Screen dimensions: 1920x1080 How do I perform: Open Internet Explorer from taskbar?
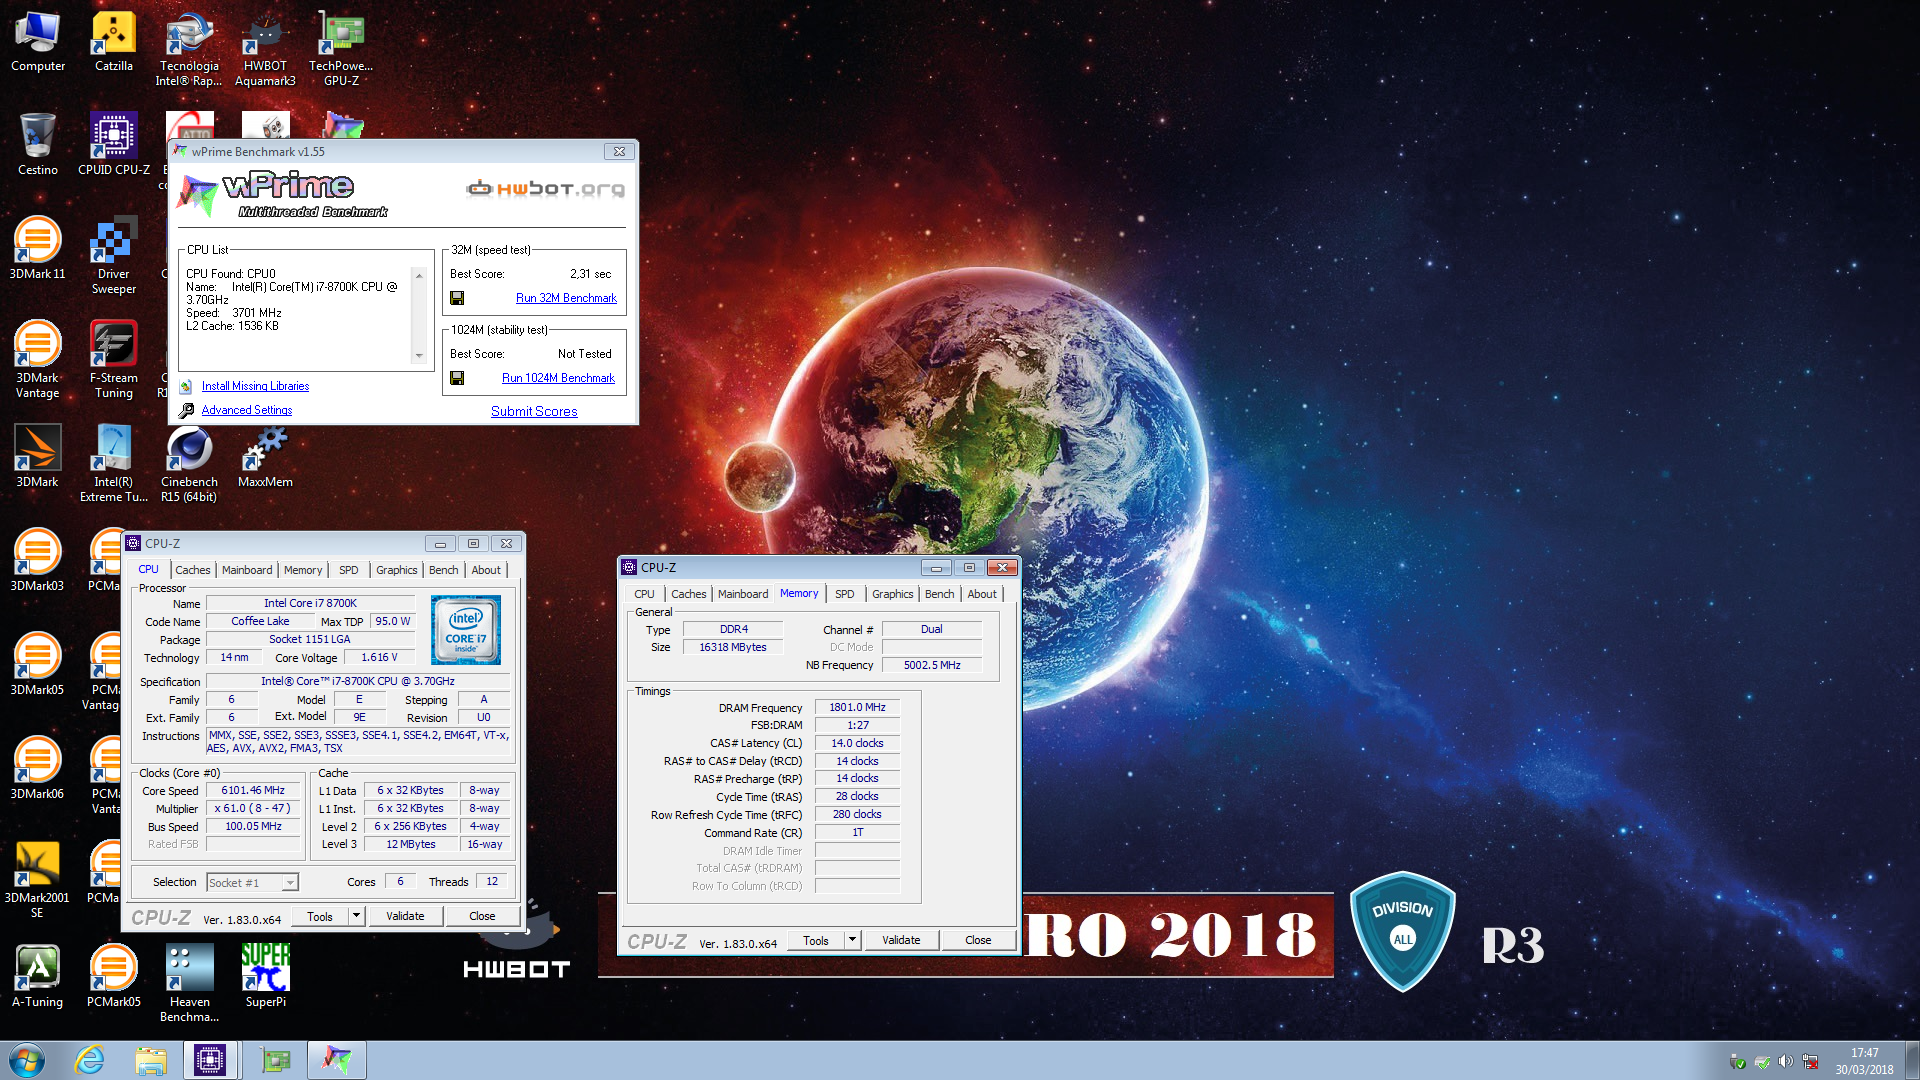pyautogui.click(x=90, y=1060)
